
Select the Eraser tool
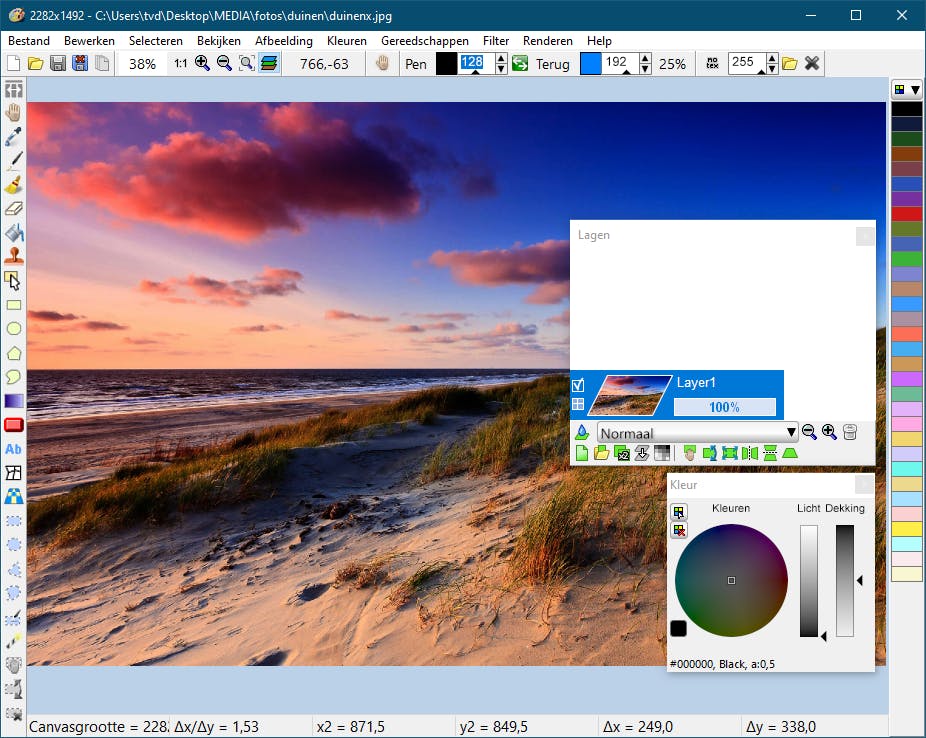pos(14,208)
